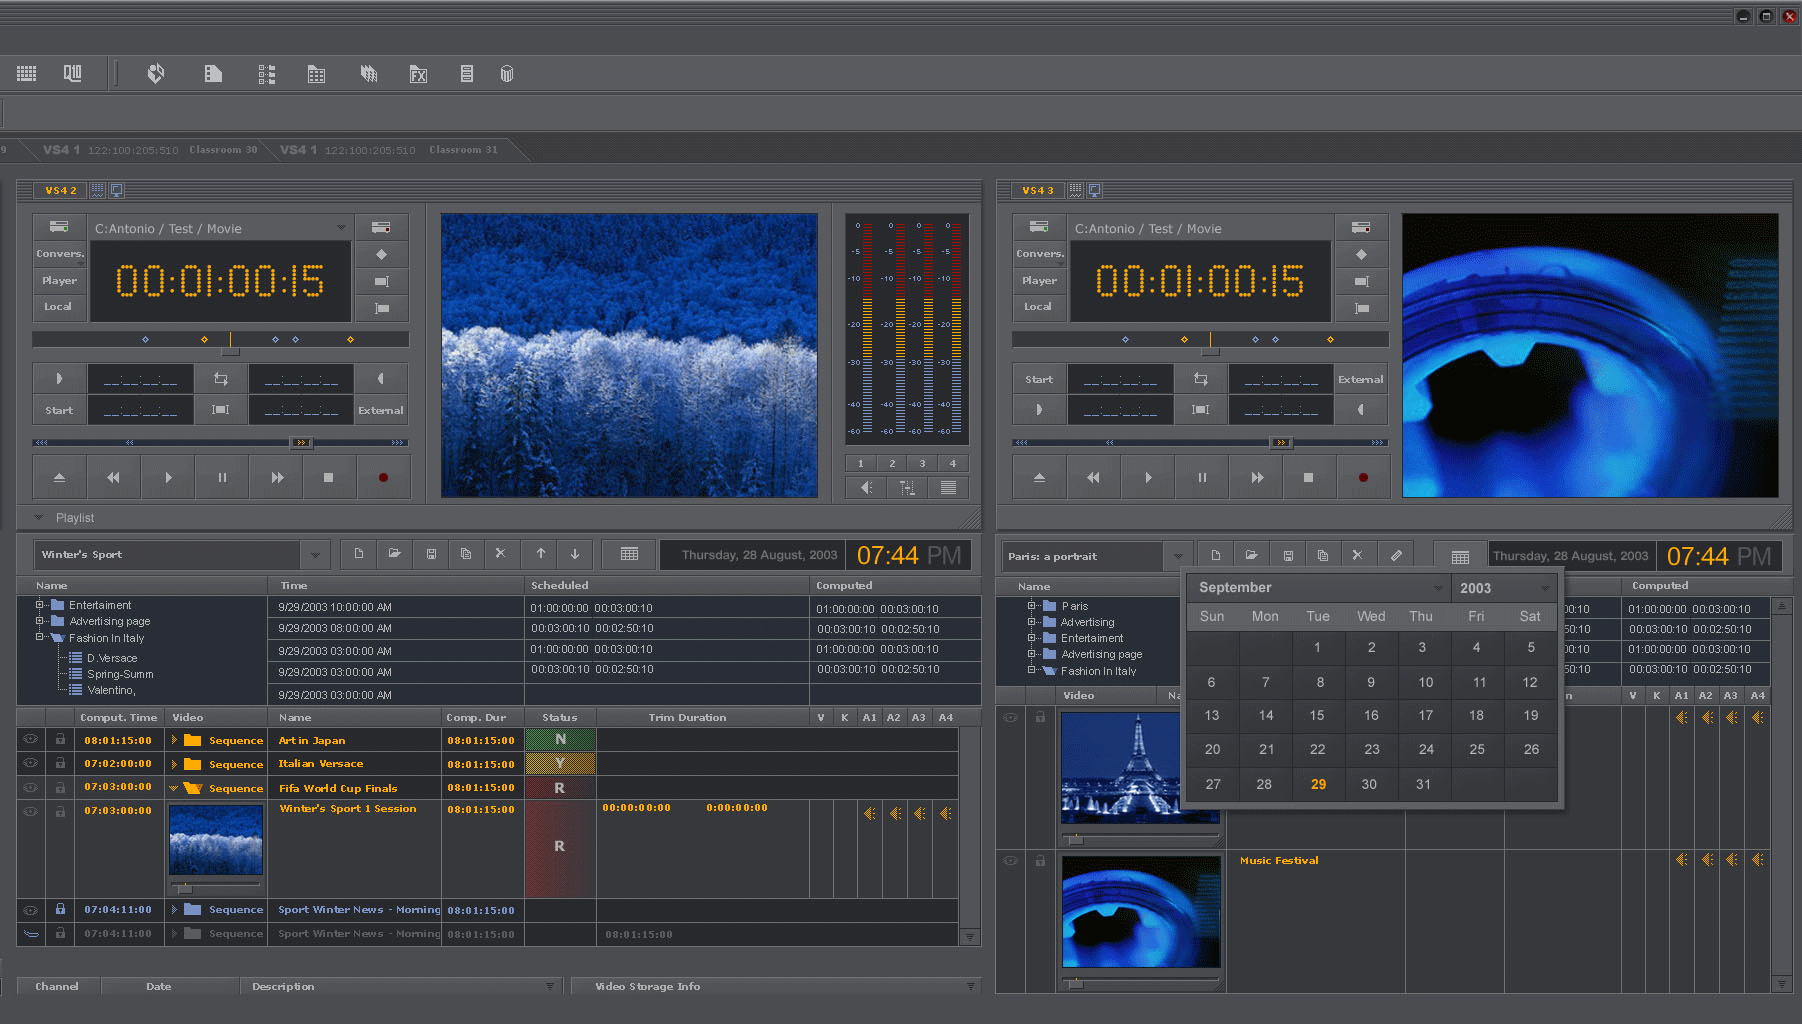
Task: Click the External button in VS4 2
Action: [x=381, y=410]
